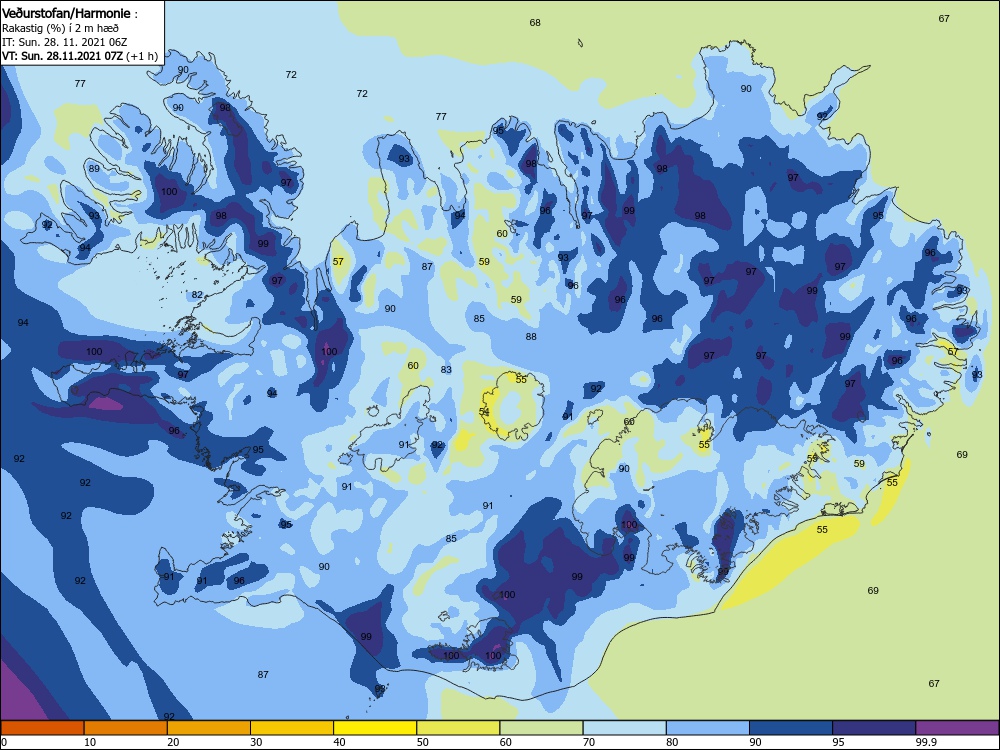The image size is (1000, 750).
Task: Click the "IT: Sun. 28. 11. 2021 06Z" line
Action: 64,42
